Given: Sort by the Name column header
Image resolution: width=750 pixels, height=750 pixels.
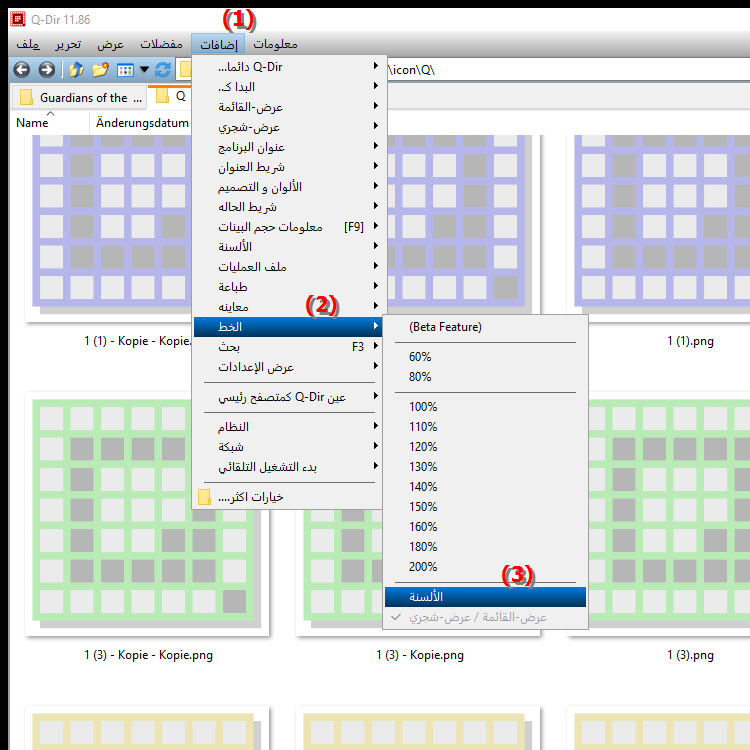Looking at the screenshot, I should point(33,123).
